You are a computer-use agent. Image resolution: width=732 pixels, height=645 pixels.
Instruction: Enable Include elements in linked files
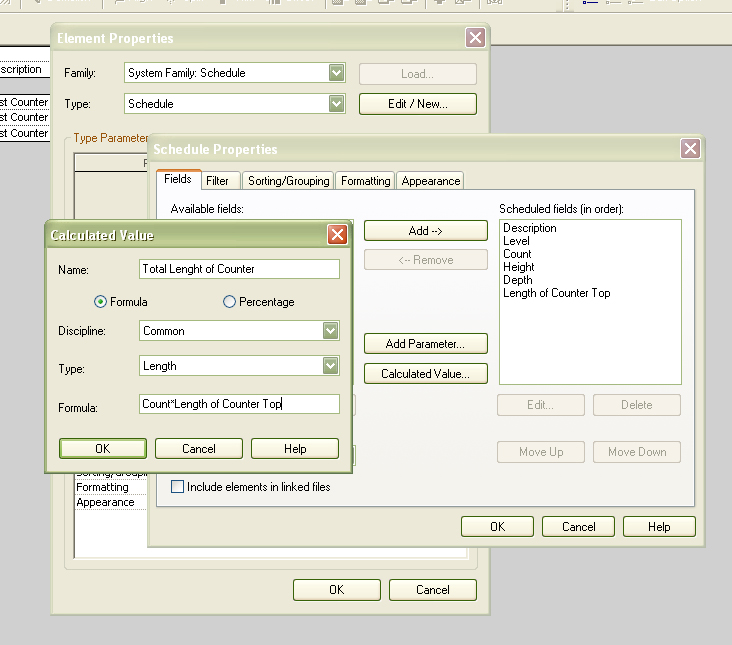tap(178, 487)
